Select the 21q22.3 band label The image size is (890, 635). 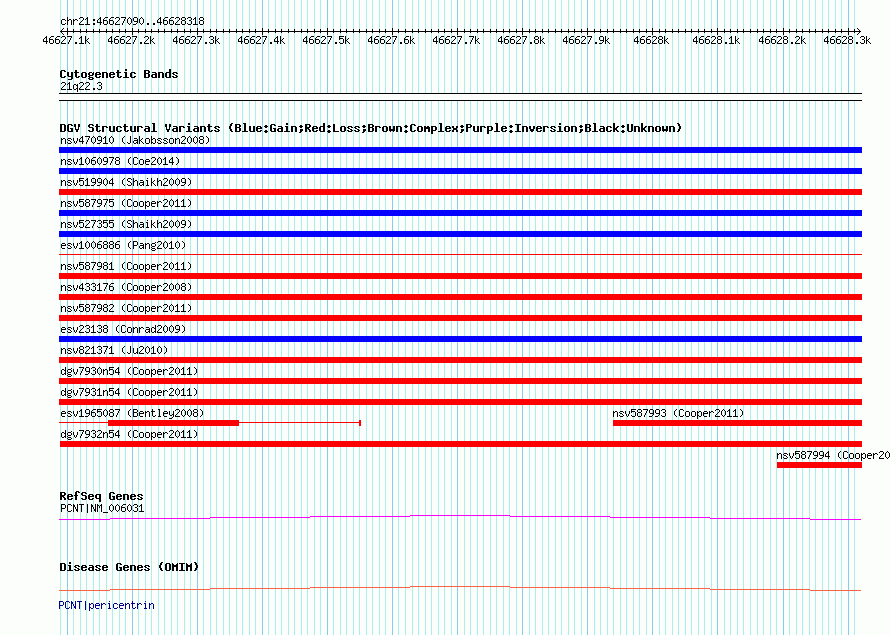pos(81,86)
